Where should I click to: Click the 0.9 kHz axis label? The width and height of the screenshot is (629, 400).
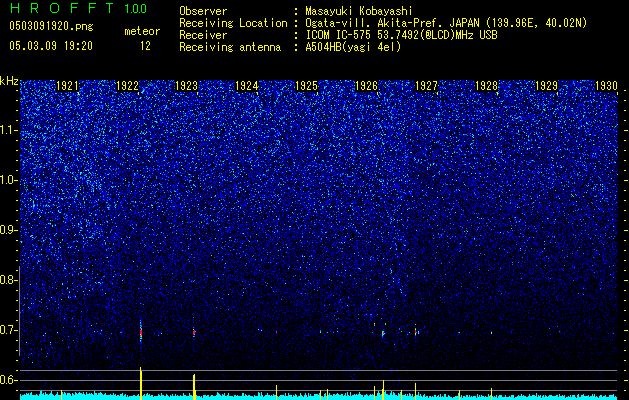tap(8, 230)
